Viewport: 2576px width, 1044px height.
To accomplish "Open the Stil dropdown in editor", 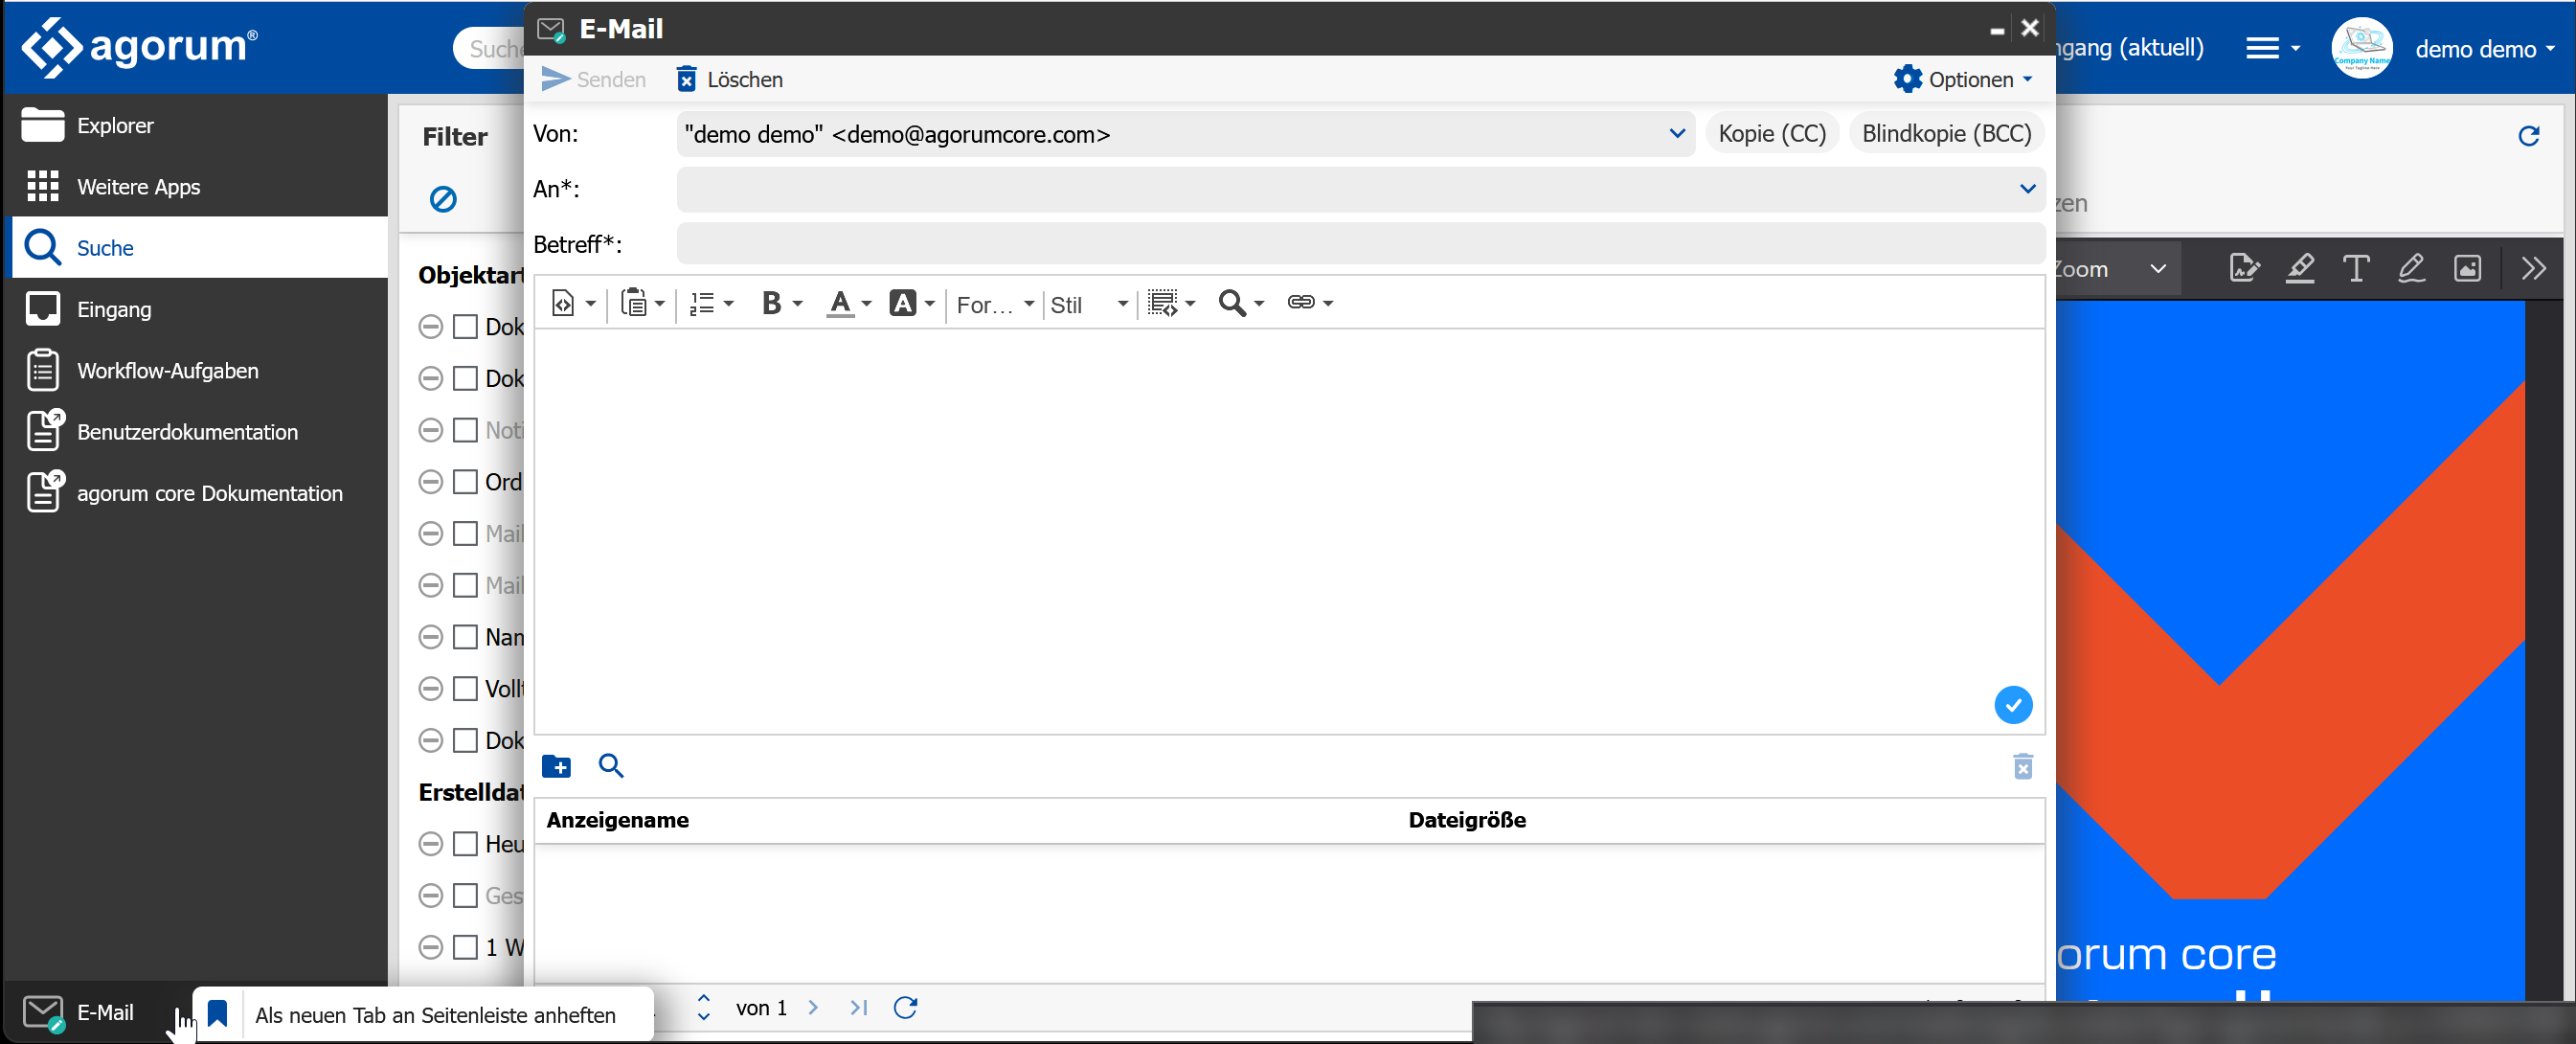I will 1089,304.
